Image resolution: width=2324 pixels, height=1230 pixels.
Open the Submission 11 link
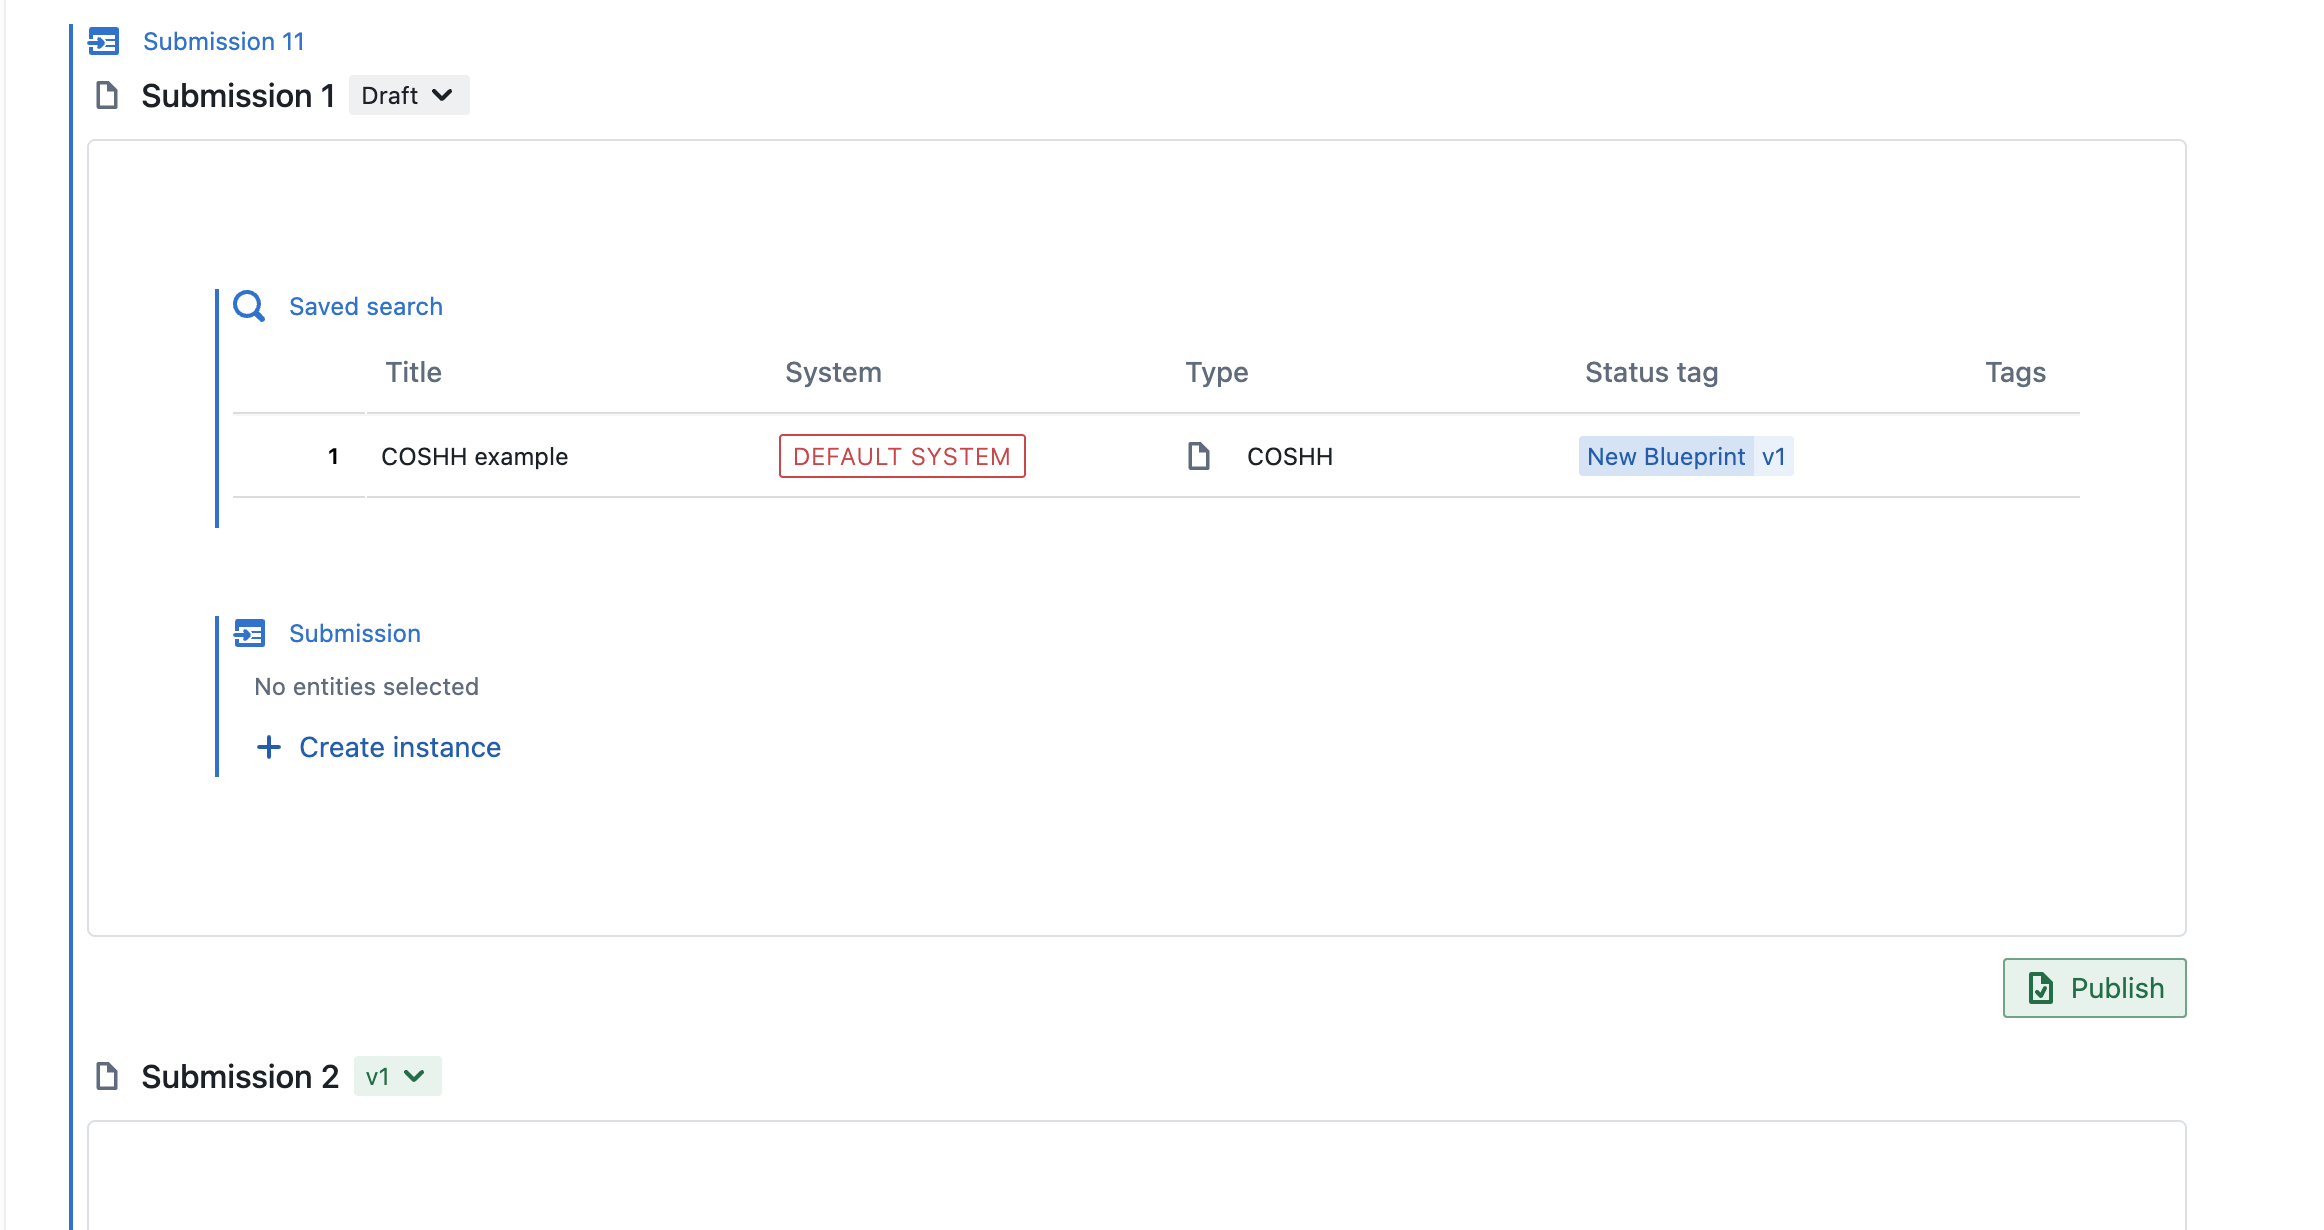223,41
